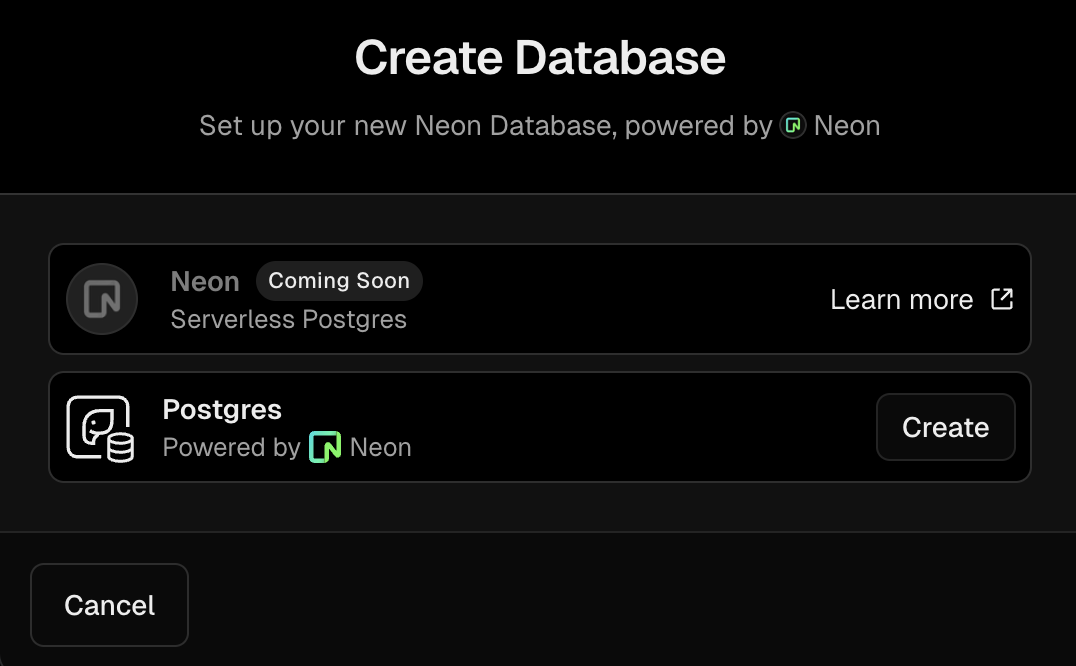
Task: Click the Create button for Postgres
Action: 945,427
